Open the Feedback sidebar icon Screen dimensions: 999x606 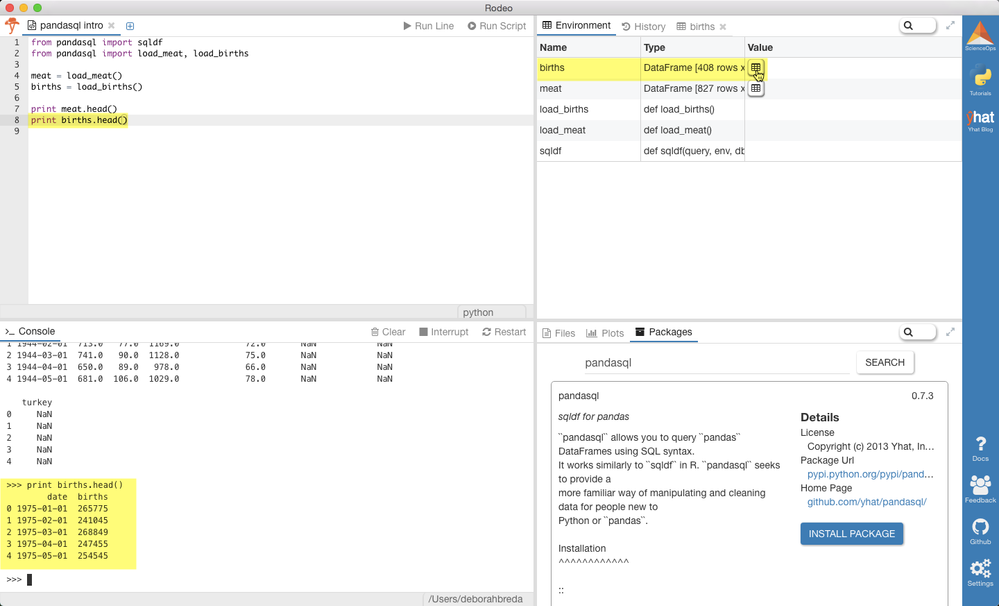click(x=980, y=489)
